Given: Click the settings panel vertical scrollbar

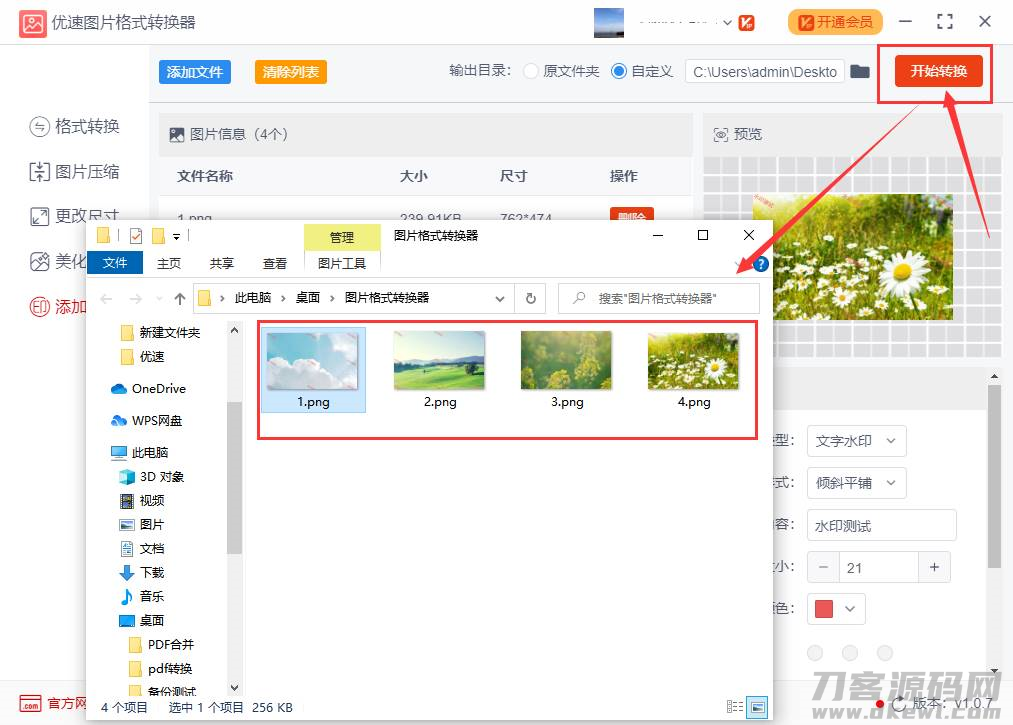Looking at the screenshot, I should click(994, 477).
